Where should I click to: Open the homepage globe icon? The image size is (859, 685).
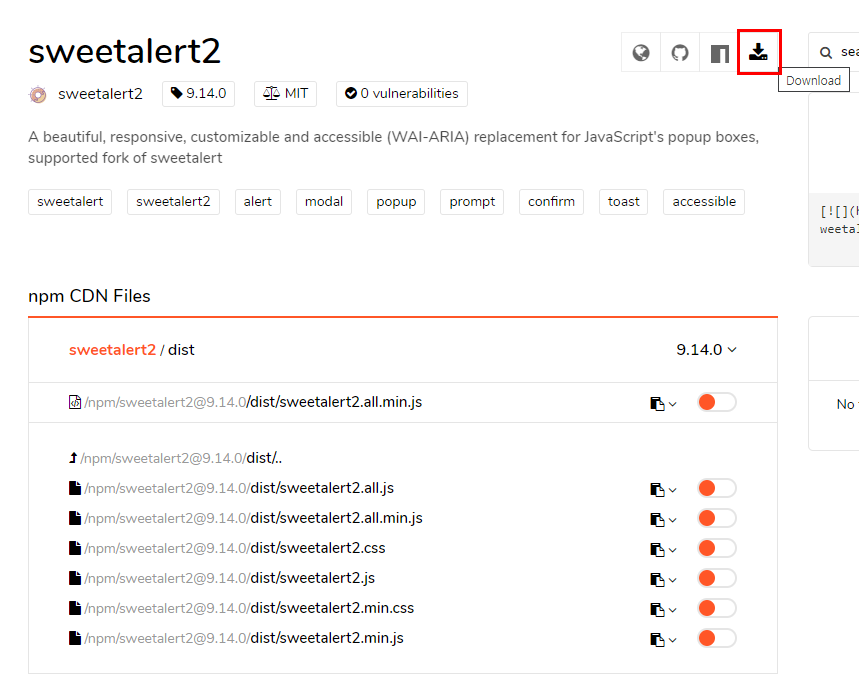click(641, 53)
